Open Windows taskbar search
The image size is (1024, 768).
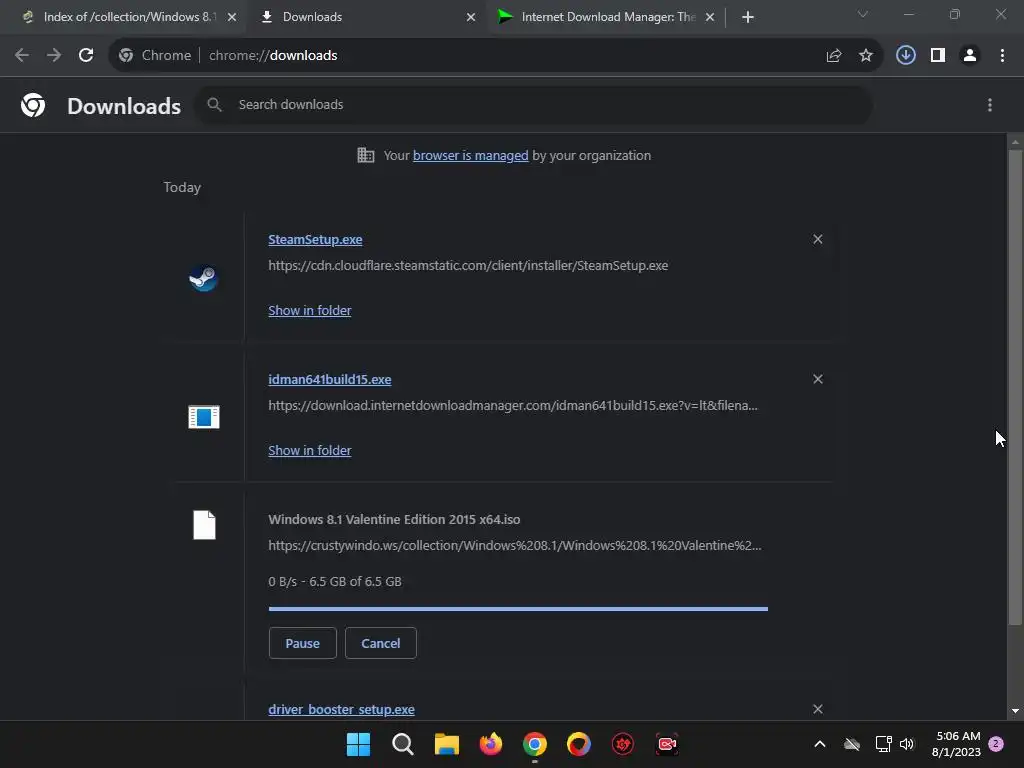402,744
